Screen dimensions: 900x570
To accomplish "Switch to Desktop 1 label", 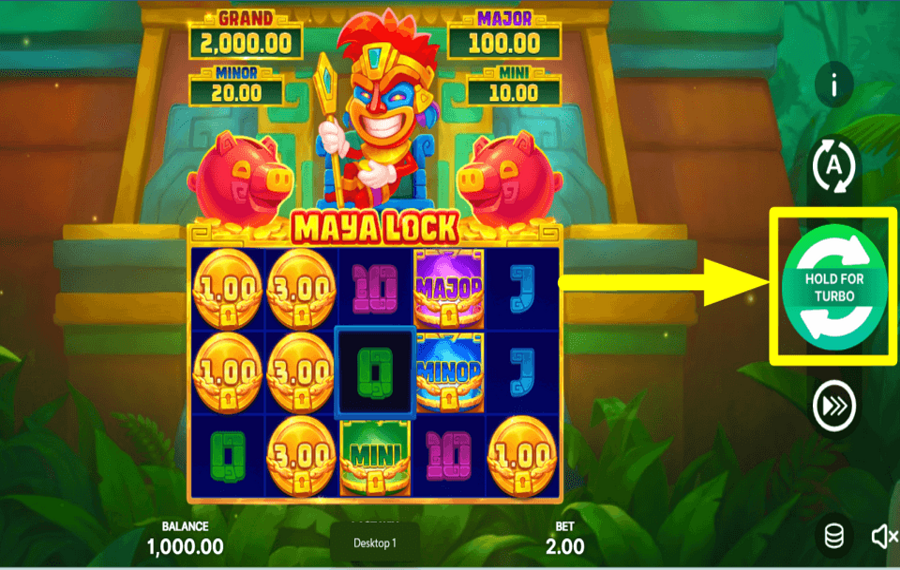I will [x=375, y=542].
